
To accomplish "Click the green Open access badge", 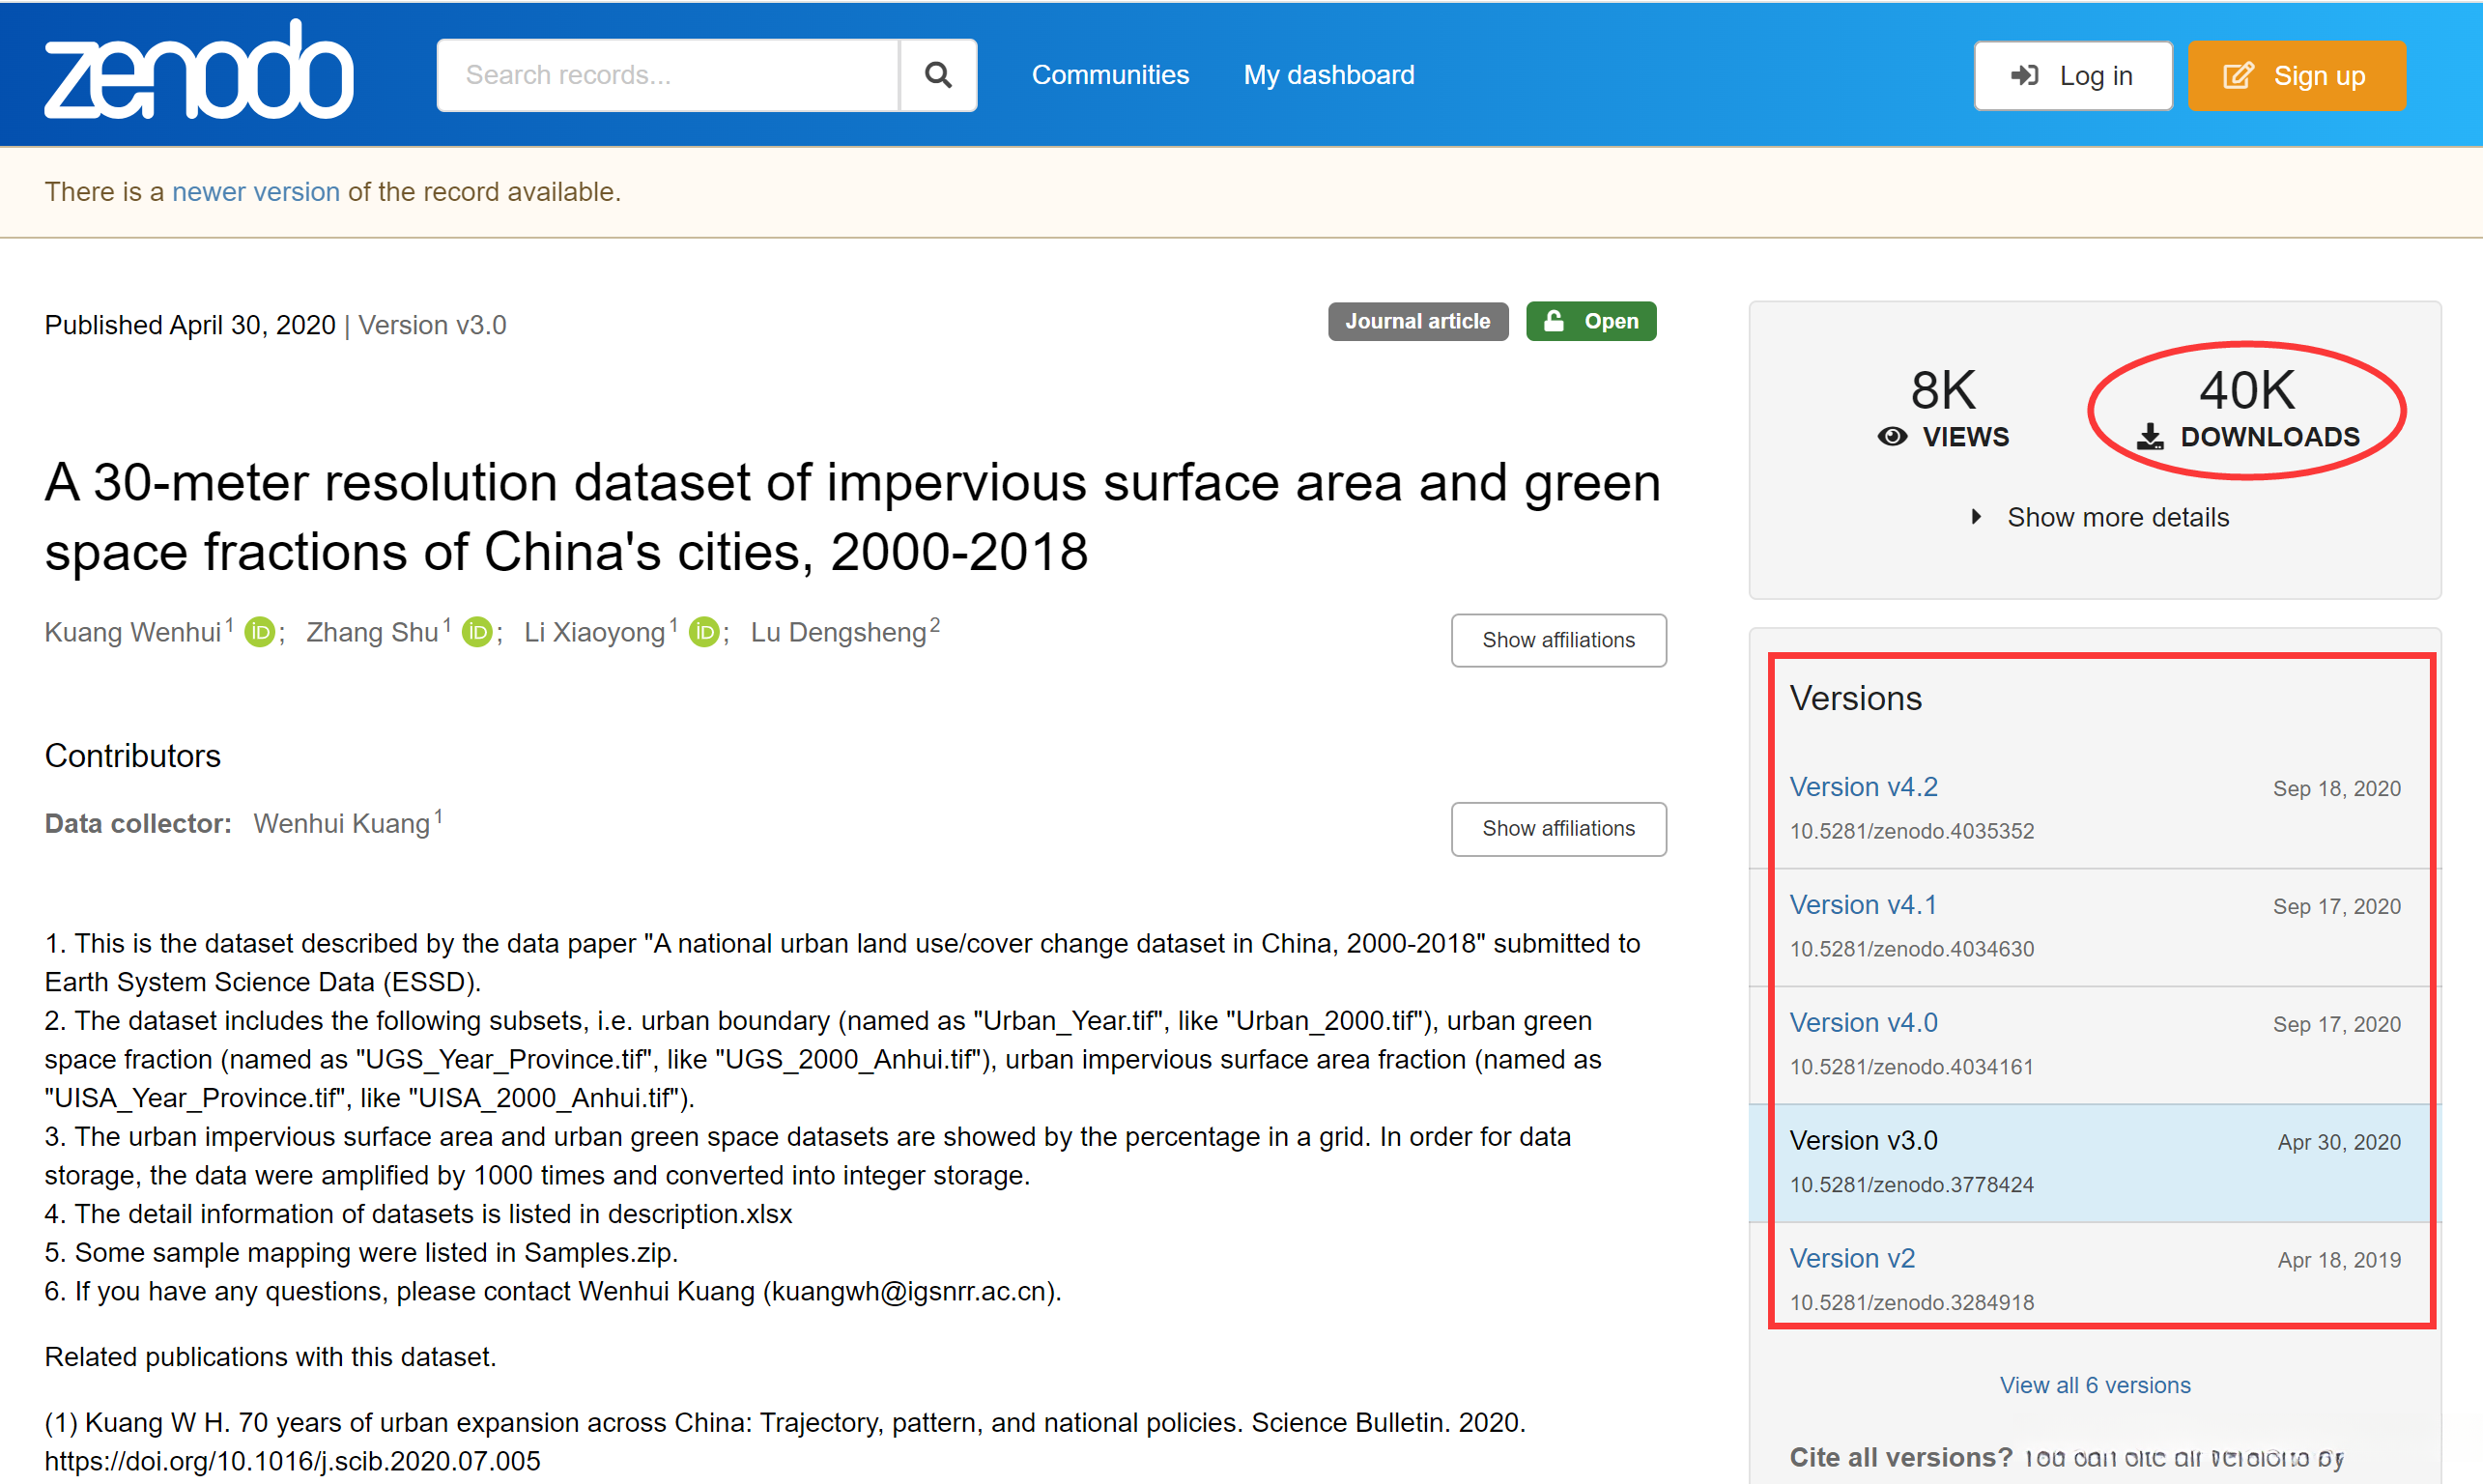I will [1590, 322].
